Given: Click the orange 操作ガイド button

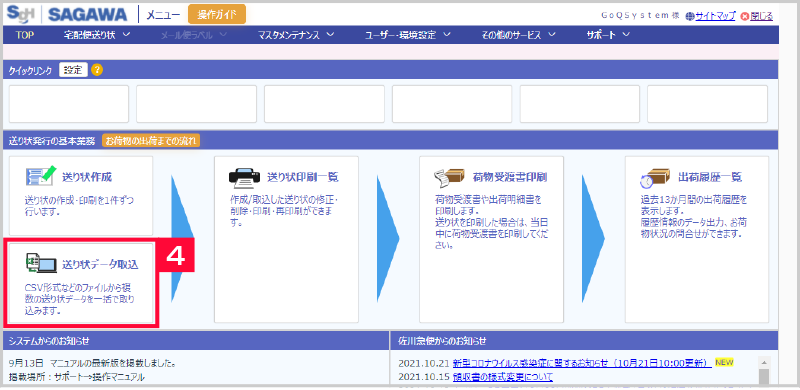Looking at the screenshot, I should (x=217, y=15).
